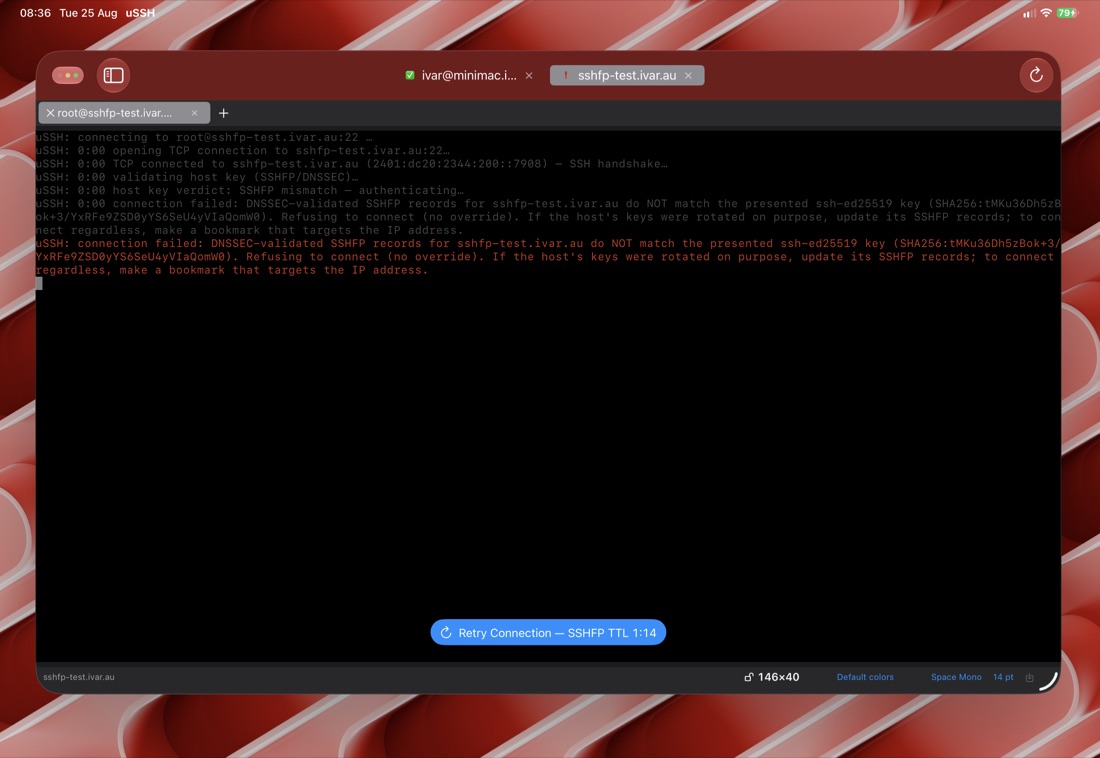This screenshot has height=758, width=1100.
Task: Close the sshfp-test.ivar.au session tab
Action: [688, 76]
